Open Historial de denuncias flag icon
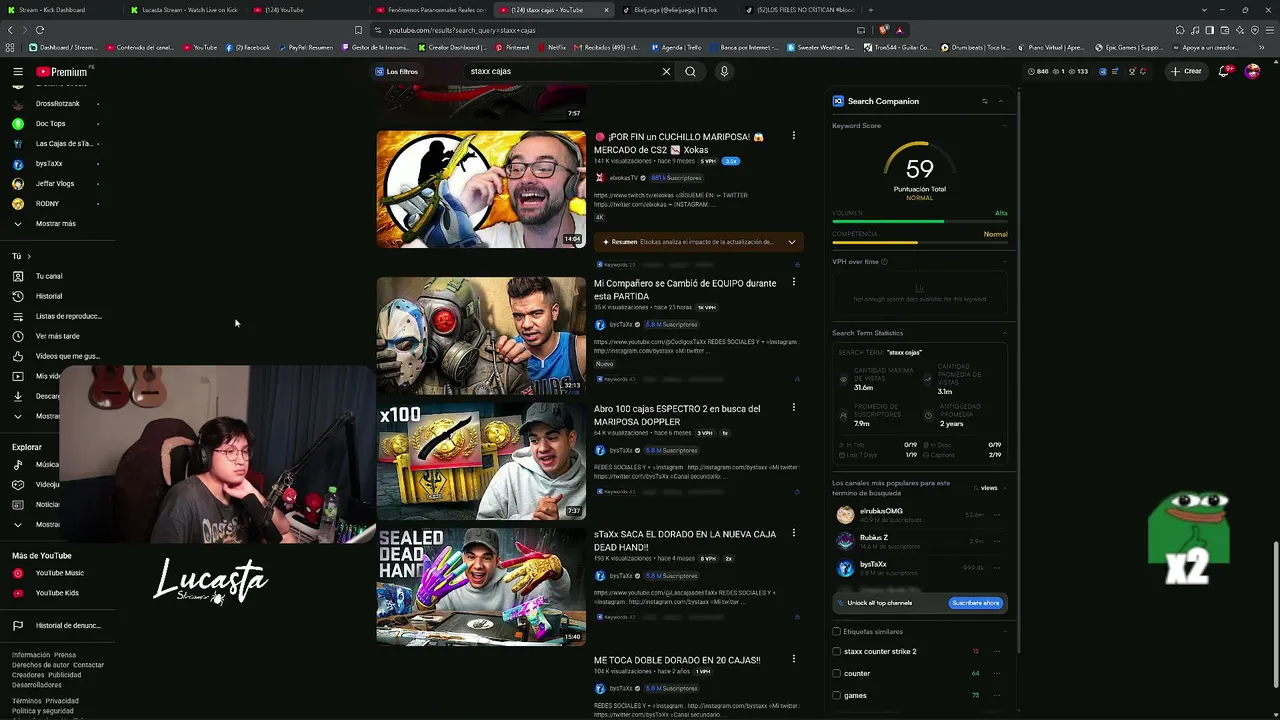 [x=17, y=626]
